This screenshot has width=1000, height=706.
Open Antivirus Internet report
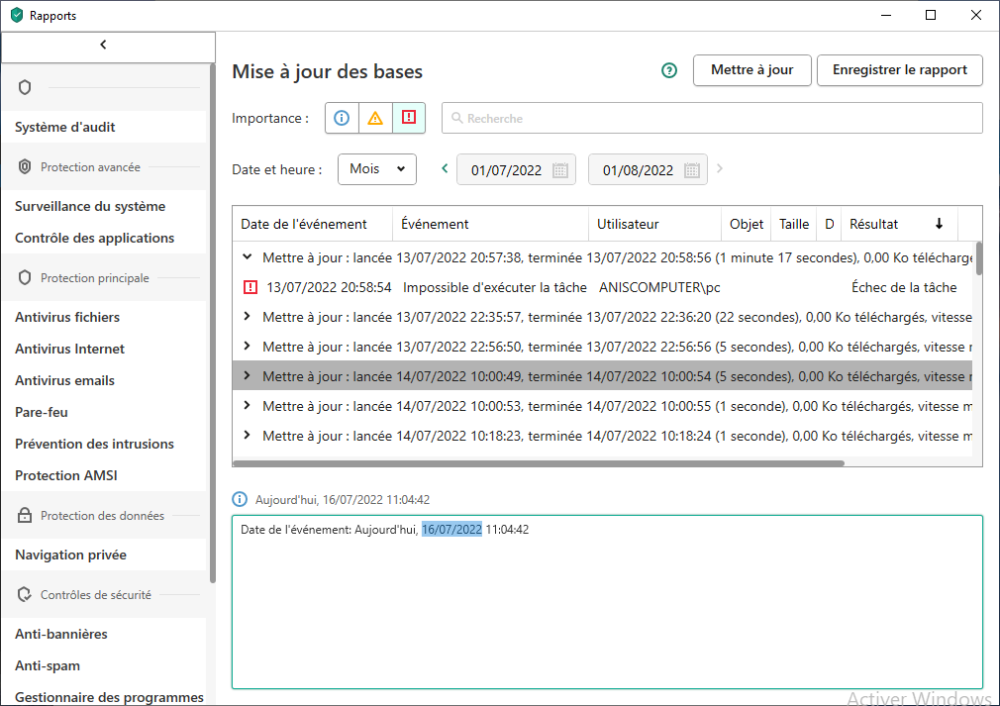click(70, 349)
